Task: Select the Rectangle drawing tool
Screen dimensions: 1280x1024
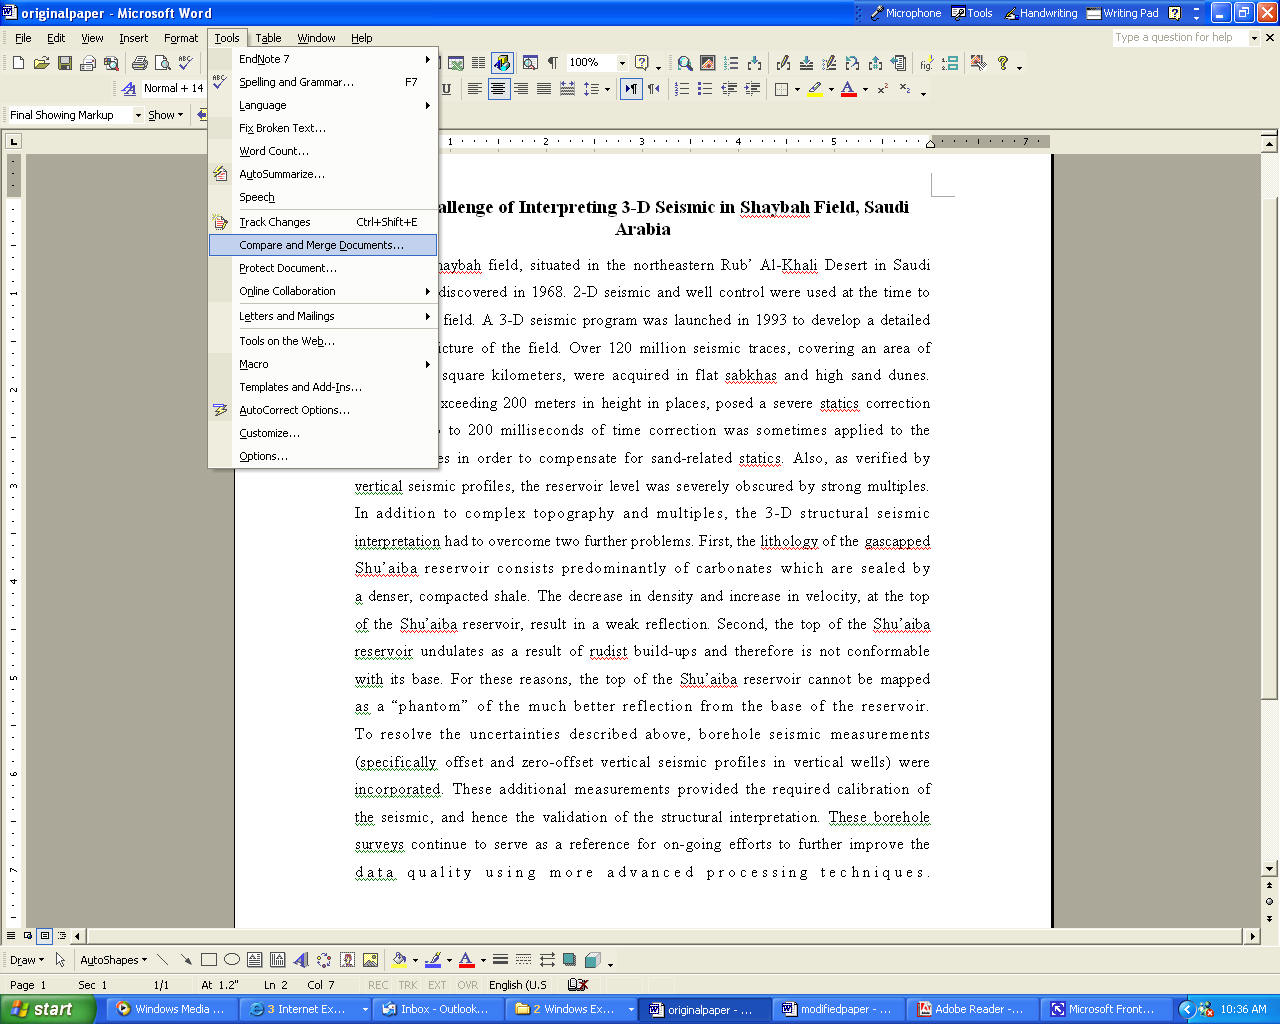Action: 209,960
